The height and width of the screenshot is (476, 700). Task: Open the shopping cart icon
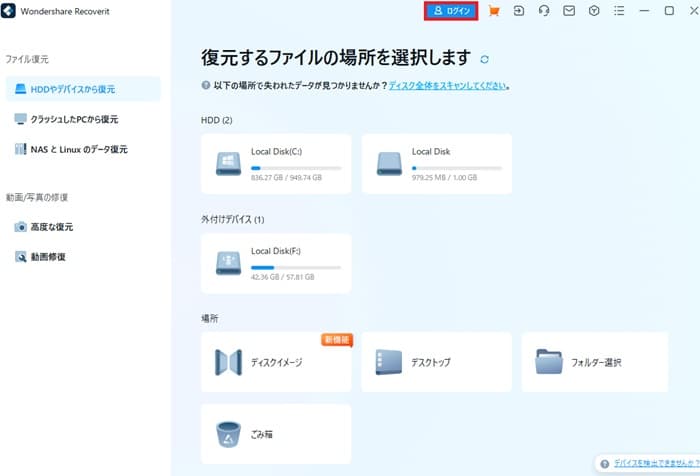pos(494,11)
